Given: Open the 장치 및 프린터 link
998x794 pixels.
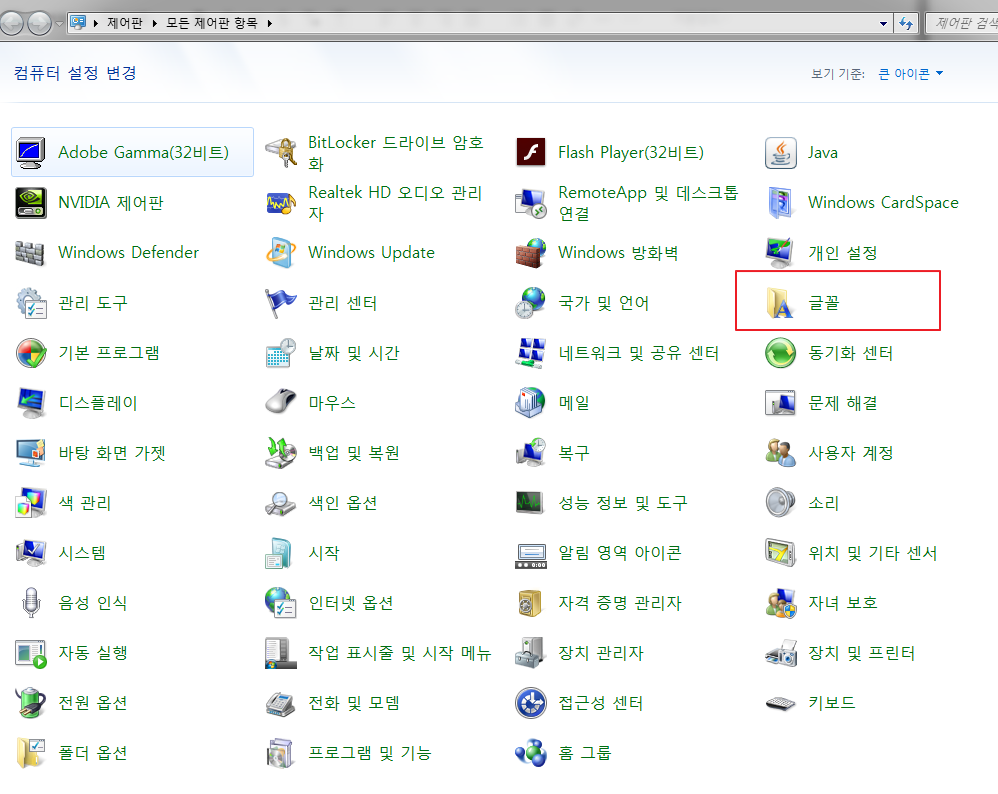Looking at the screenshot, I should [x=862, y=653].
